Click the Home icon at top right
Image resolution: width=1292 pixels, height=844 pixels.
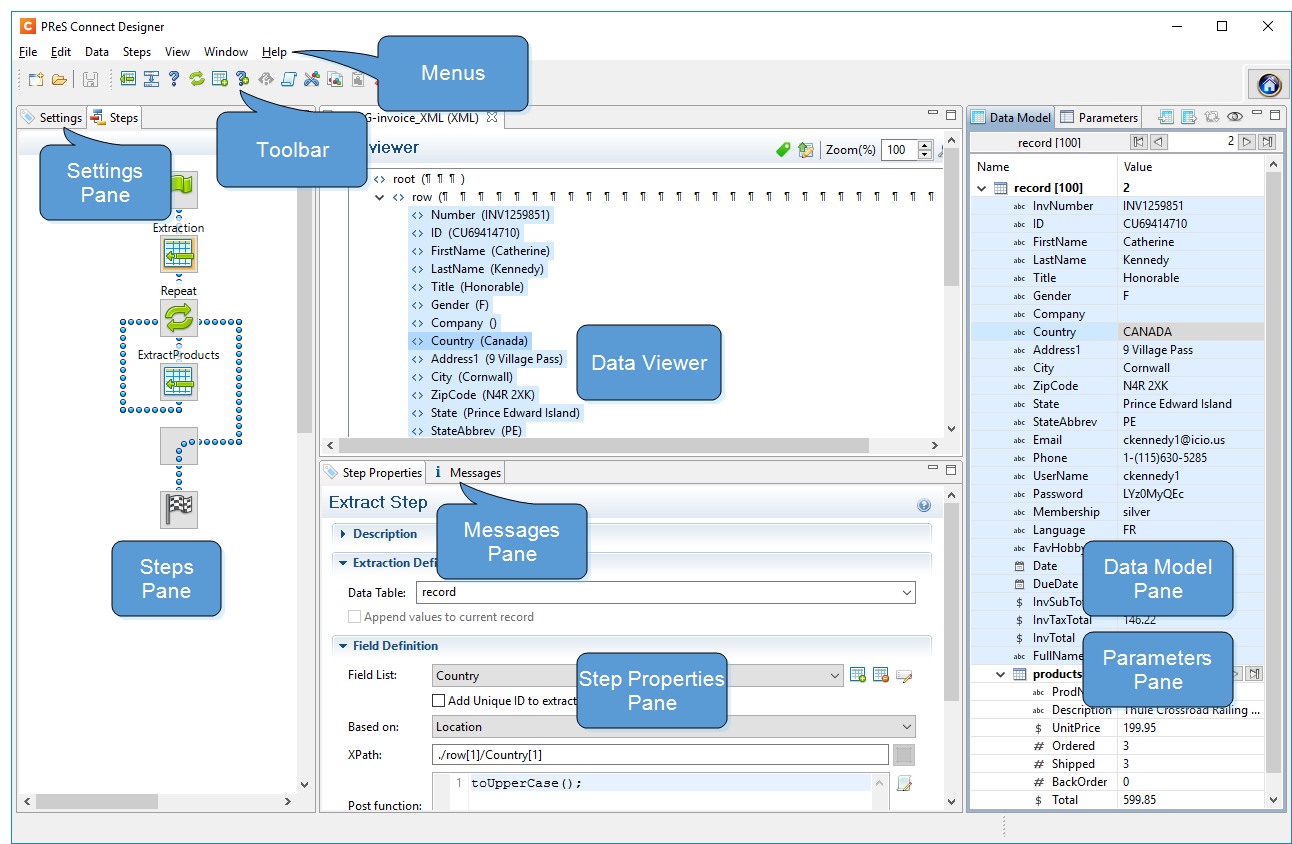point(1268,85)
